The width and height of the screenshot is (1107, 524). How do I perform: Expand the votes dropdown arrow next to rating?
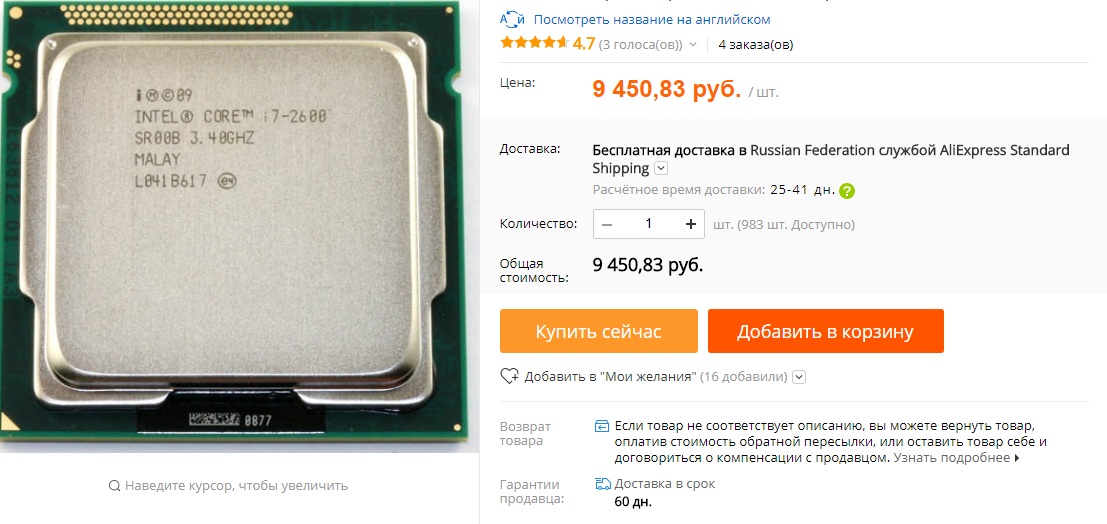point(693,44)
